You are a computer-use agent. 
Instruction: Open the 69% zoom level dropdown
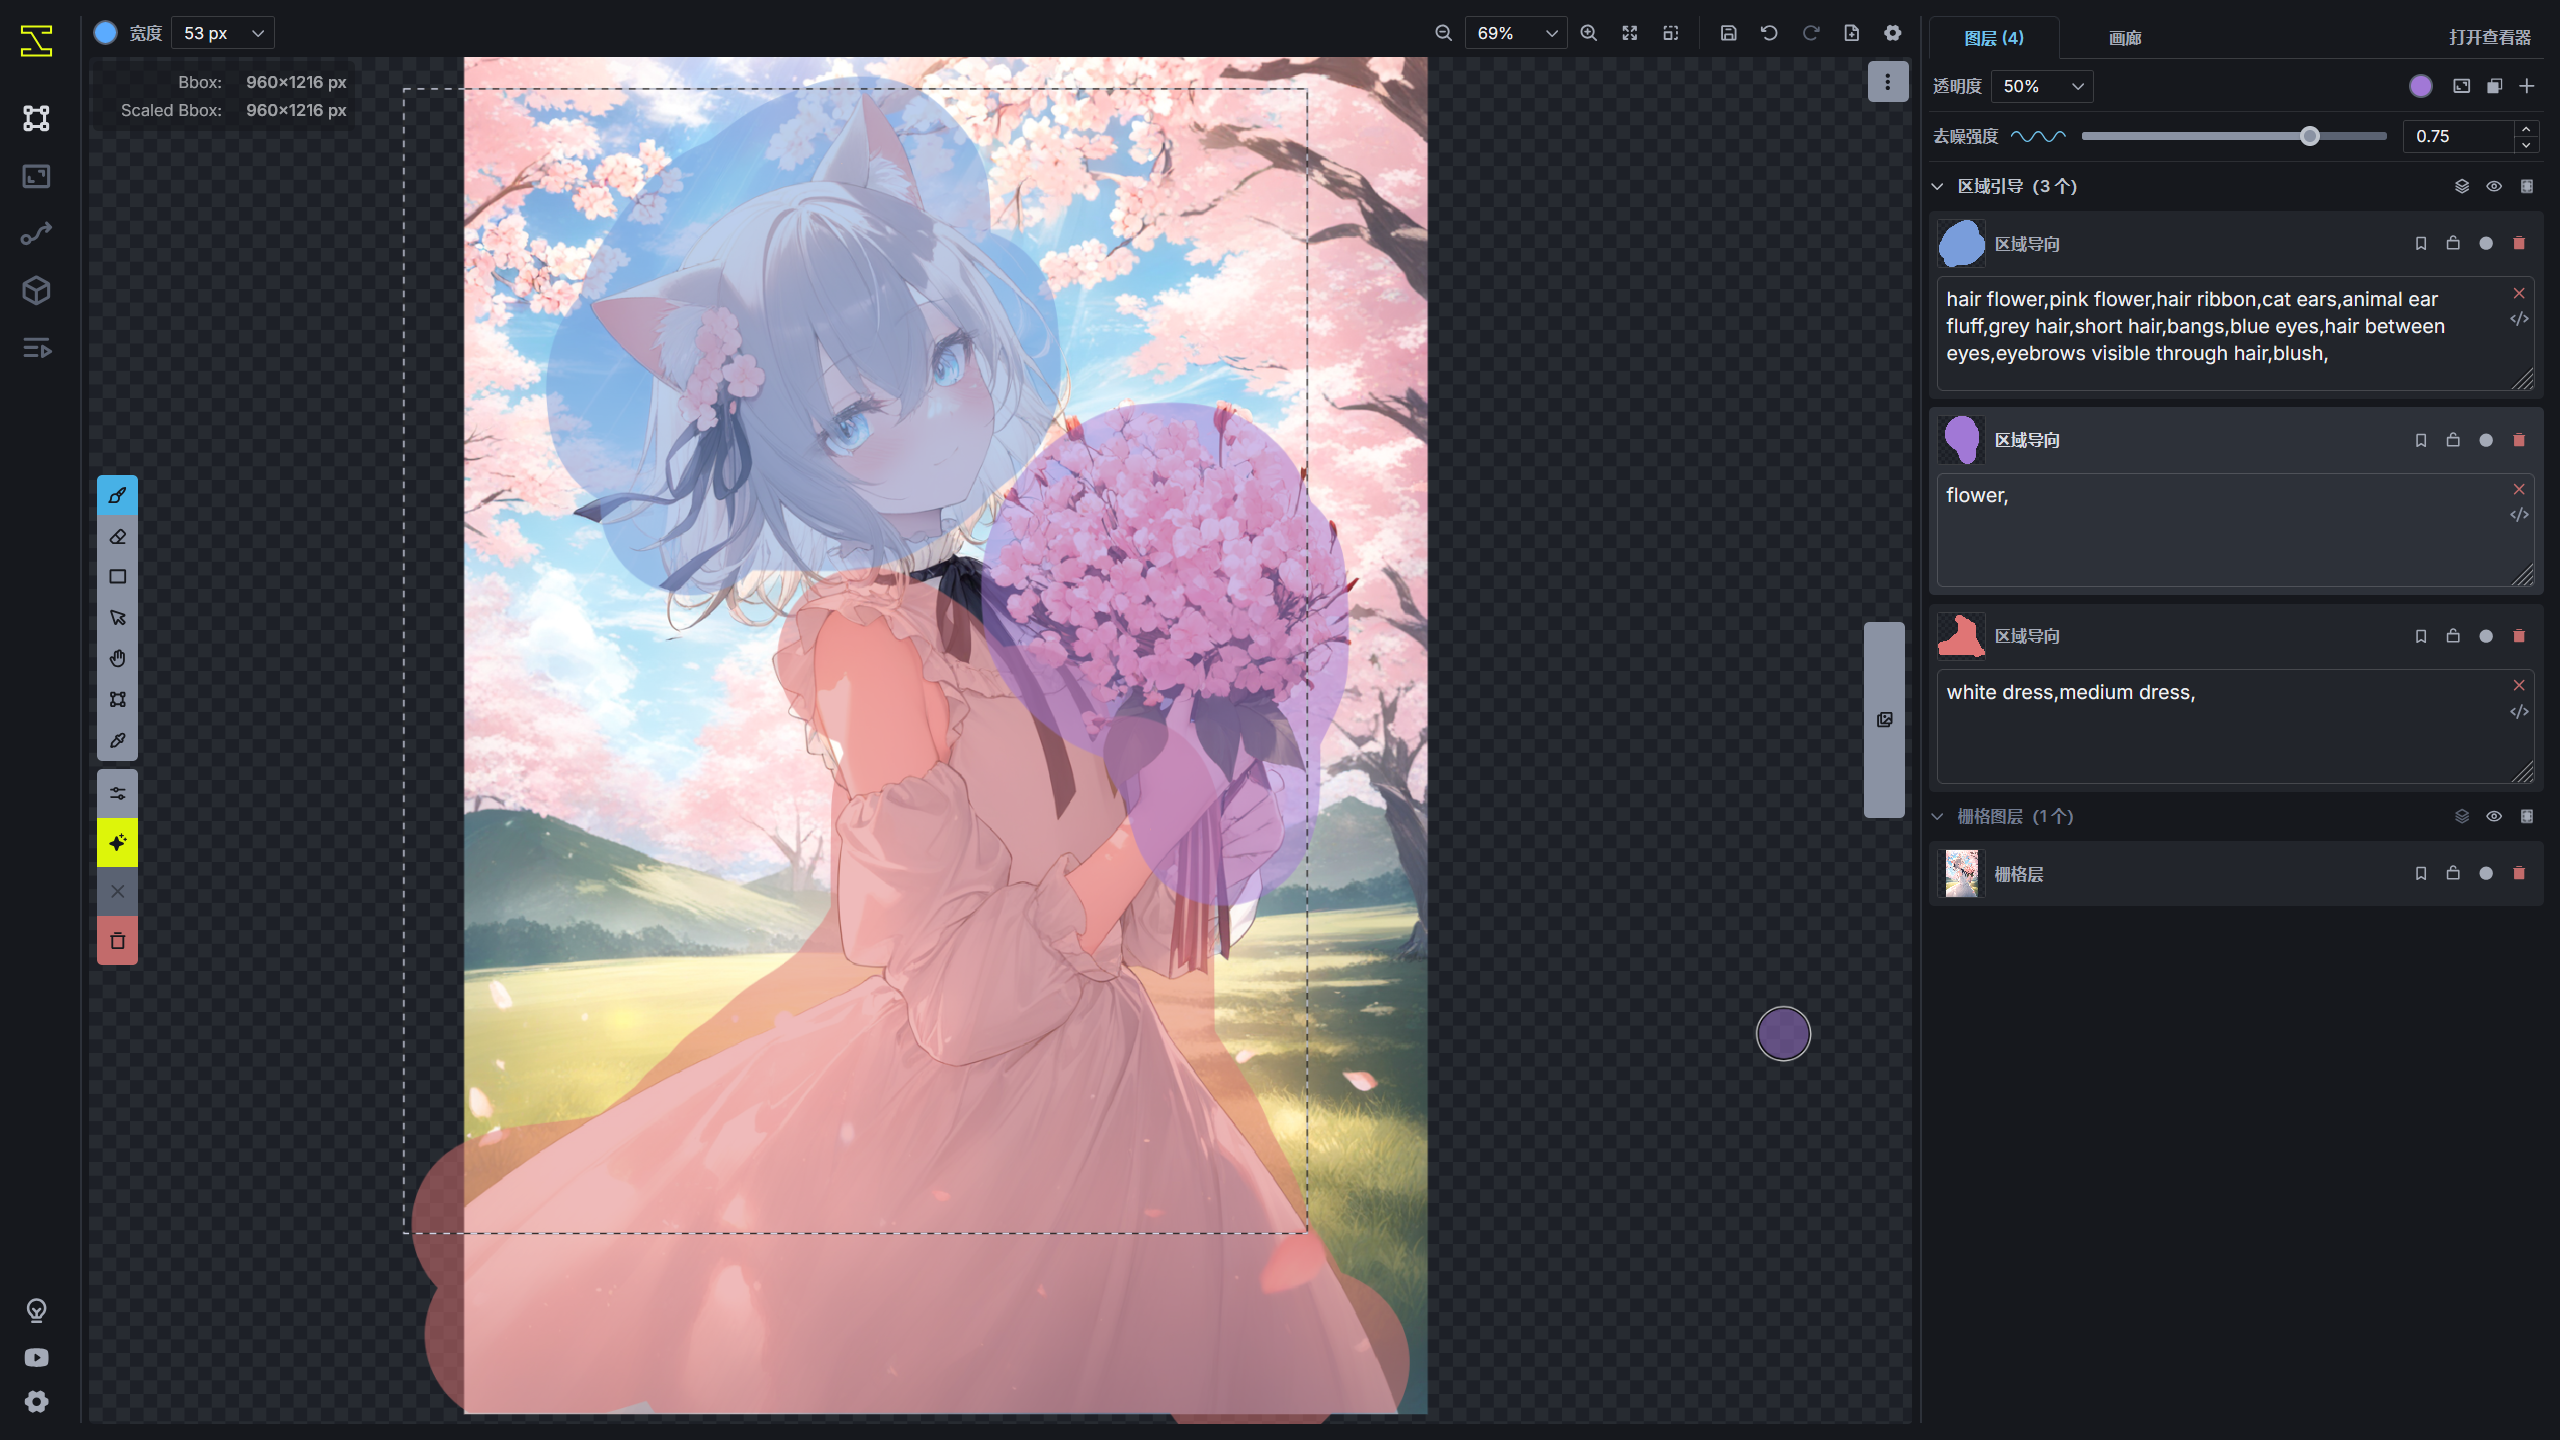coord(1516,33)
